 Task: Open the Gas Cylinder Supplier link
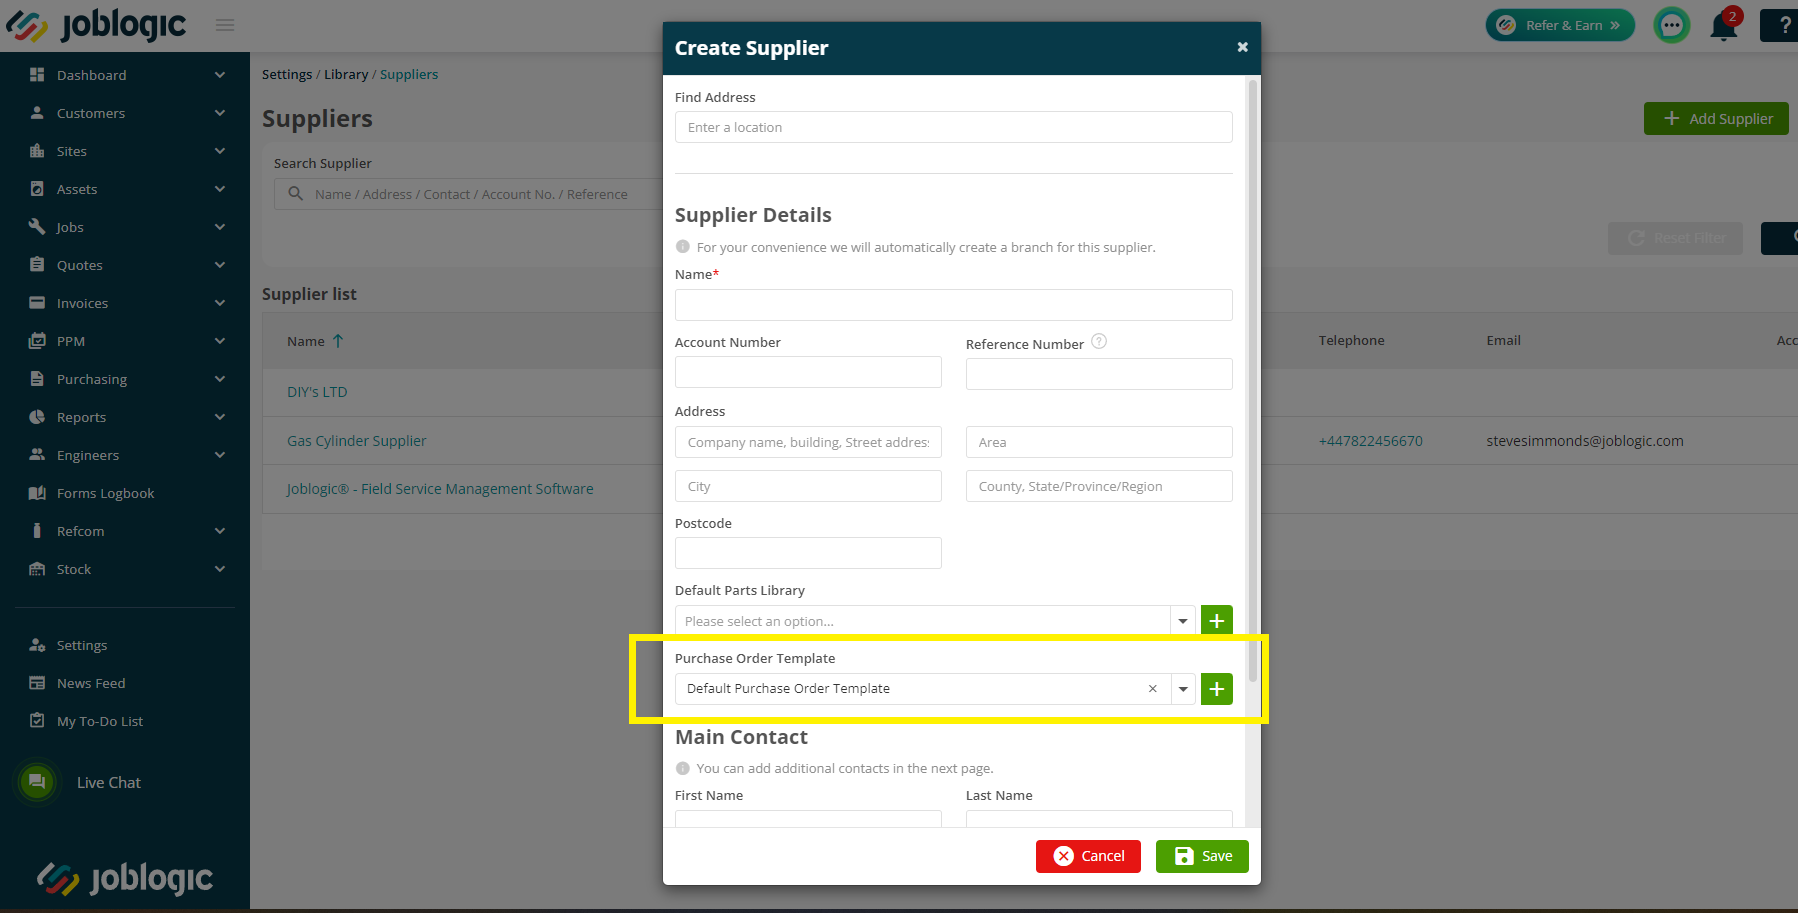click(356, 440)
